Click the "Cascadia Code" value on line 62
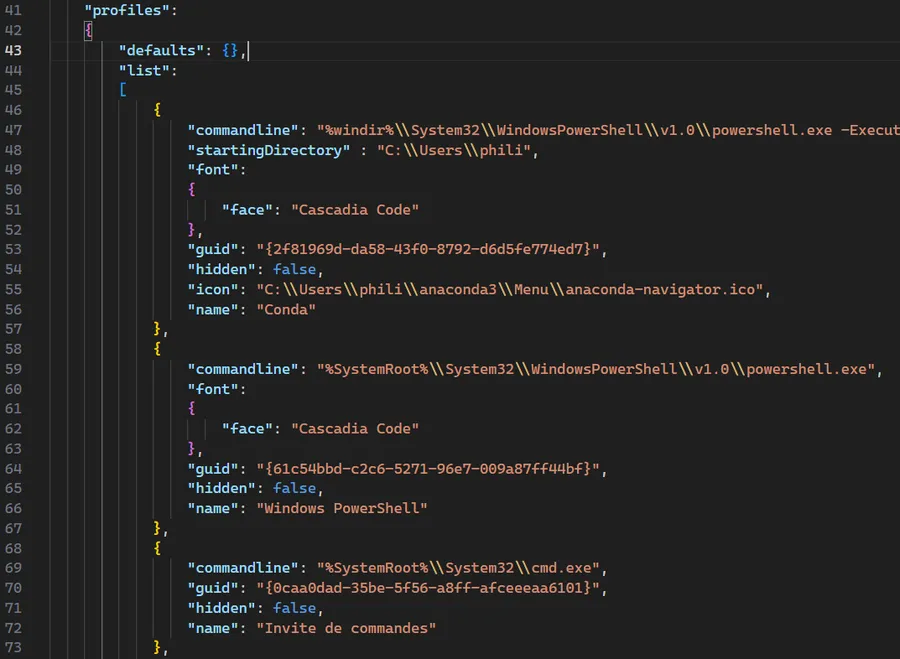The width and height of the screenshot is (900, 659). pyautogui.click(x=355, y=429)
